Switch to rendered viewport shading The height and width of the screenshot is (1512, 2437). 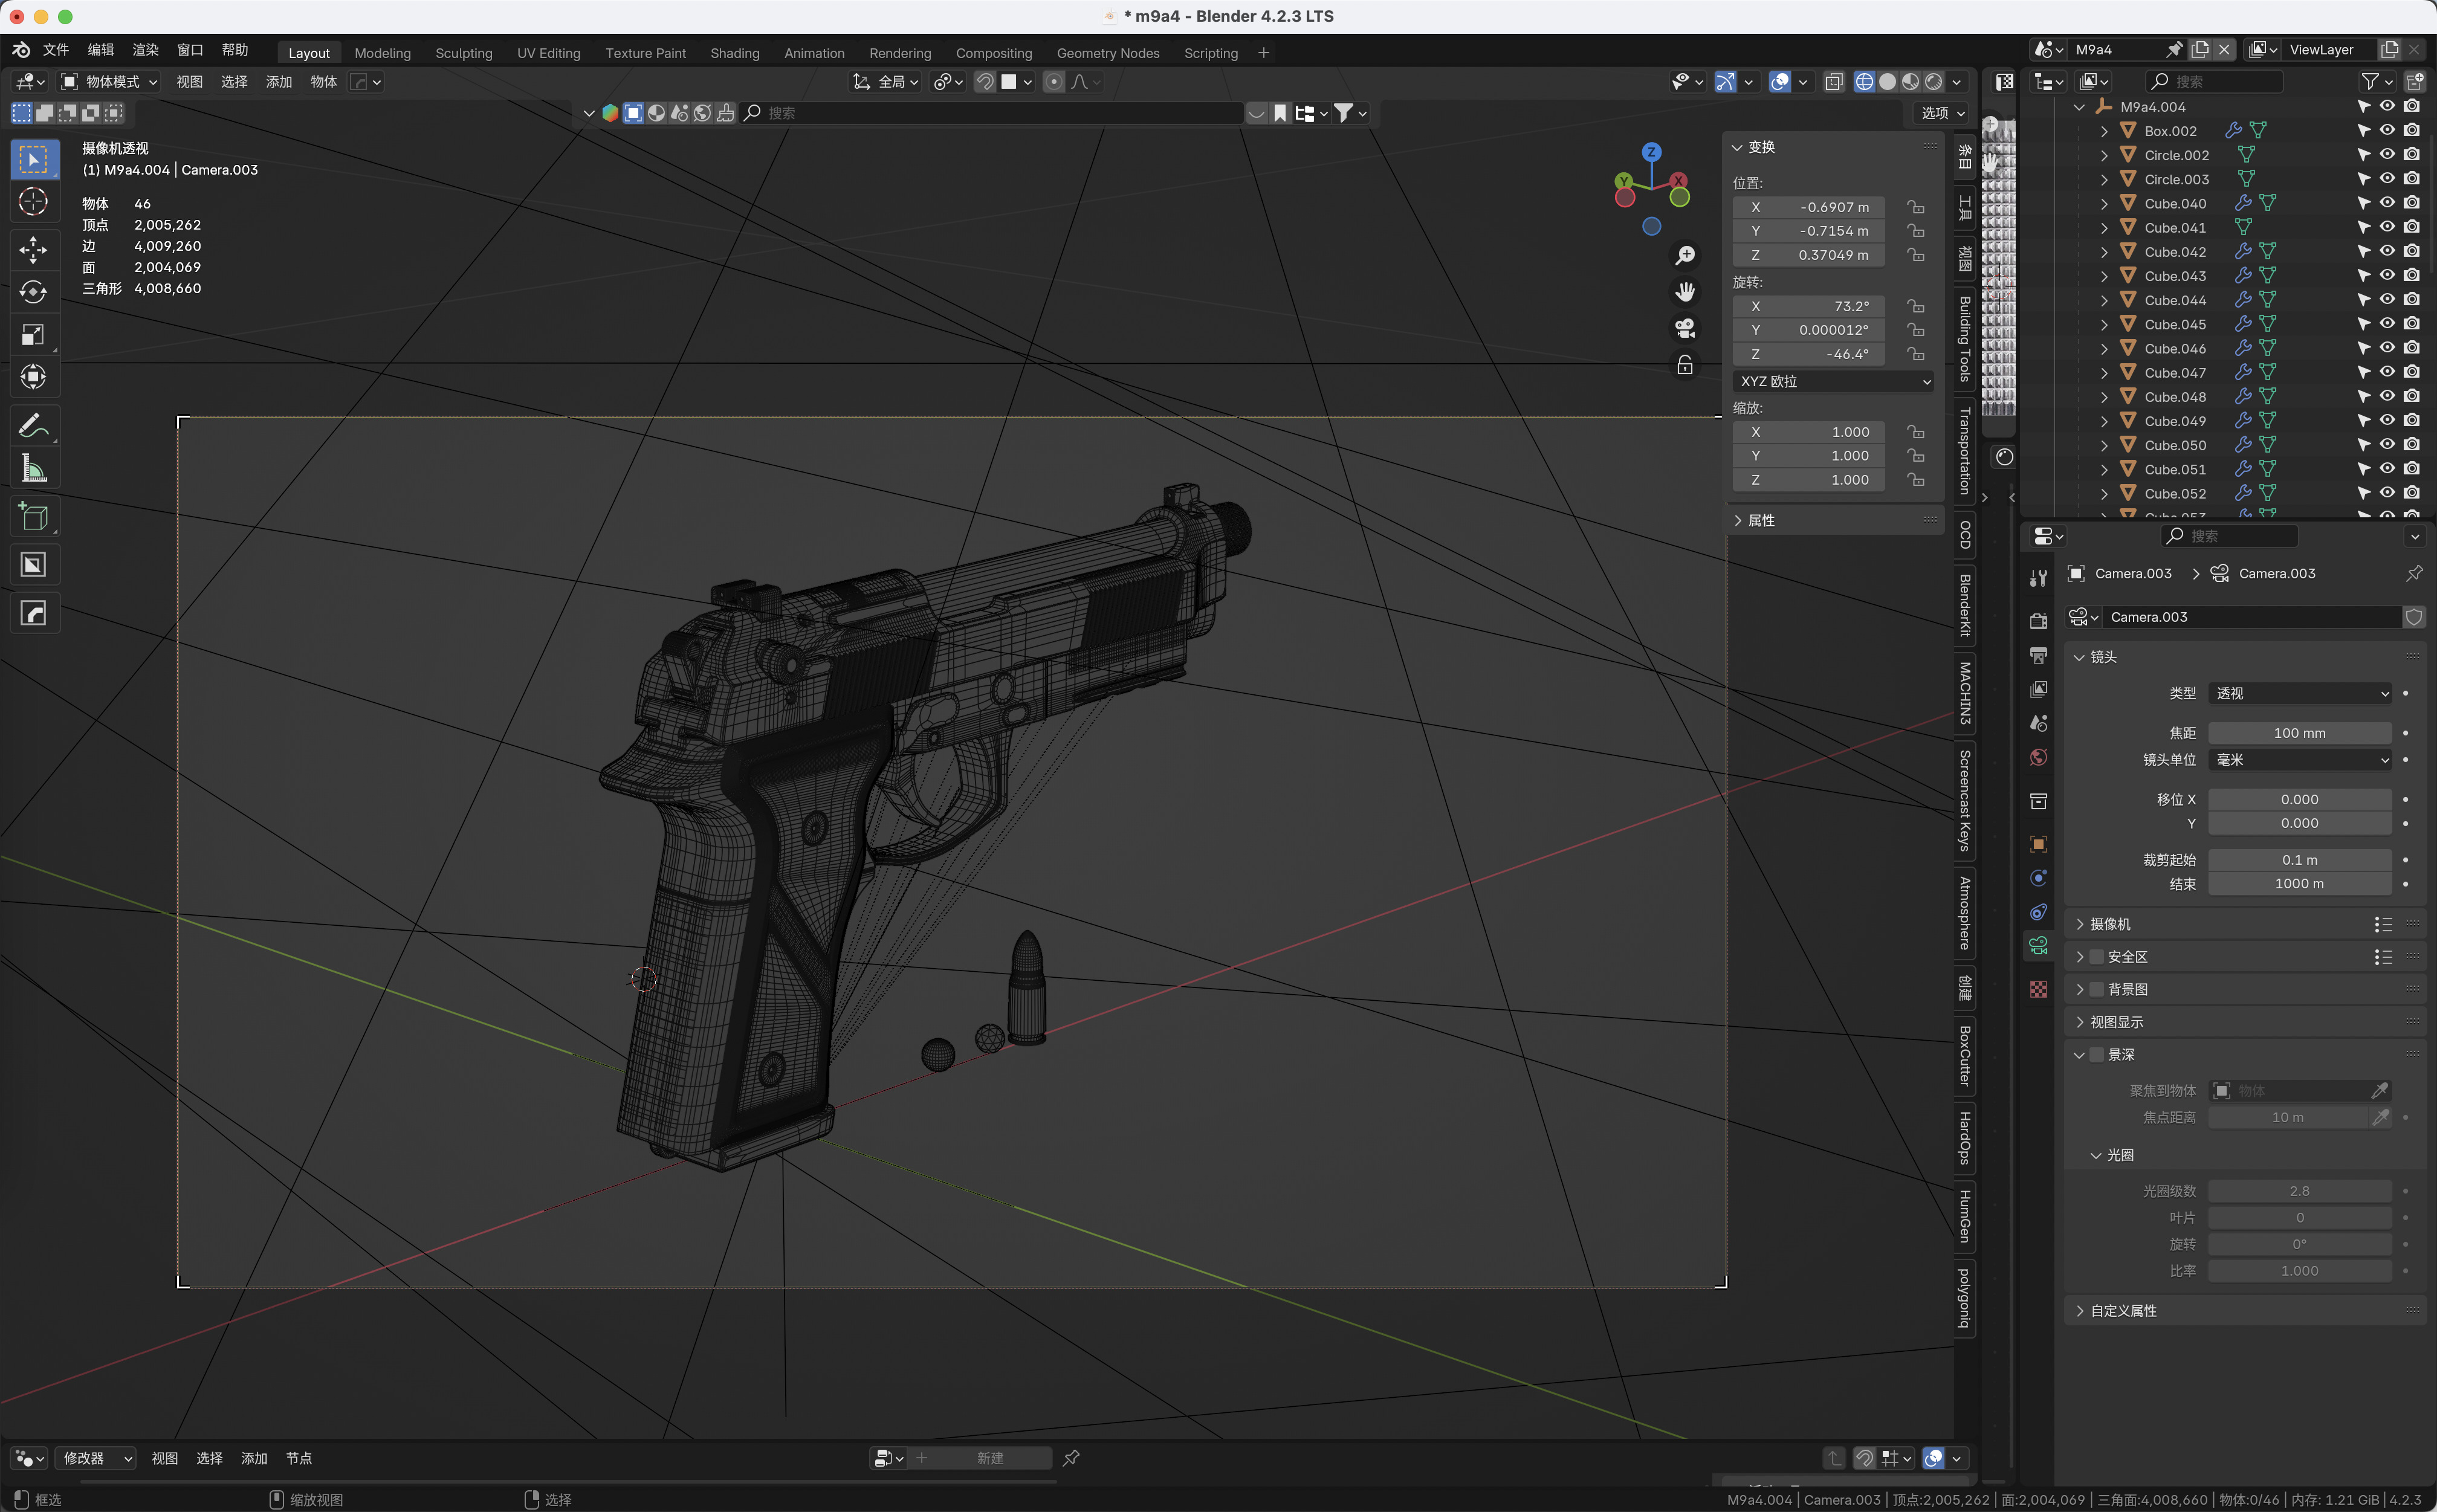1934,82
